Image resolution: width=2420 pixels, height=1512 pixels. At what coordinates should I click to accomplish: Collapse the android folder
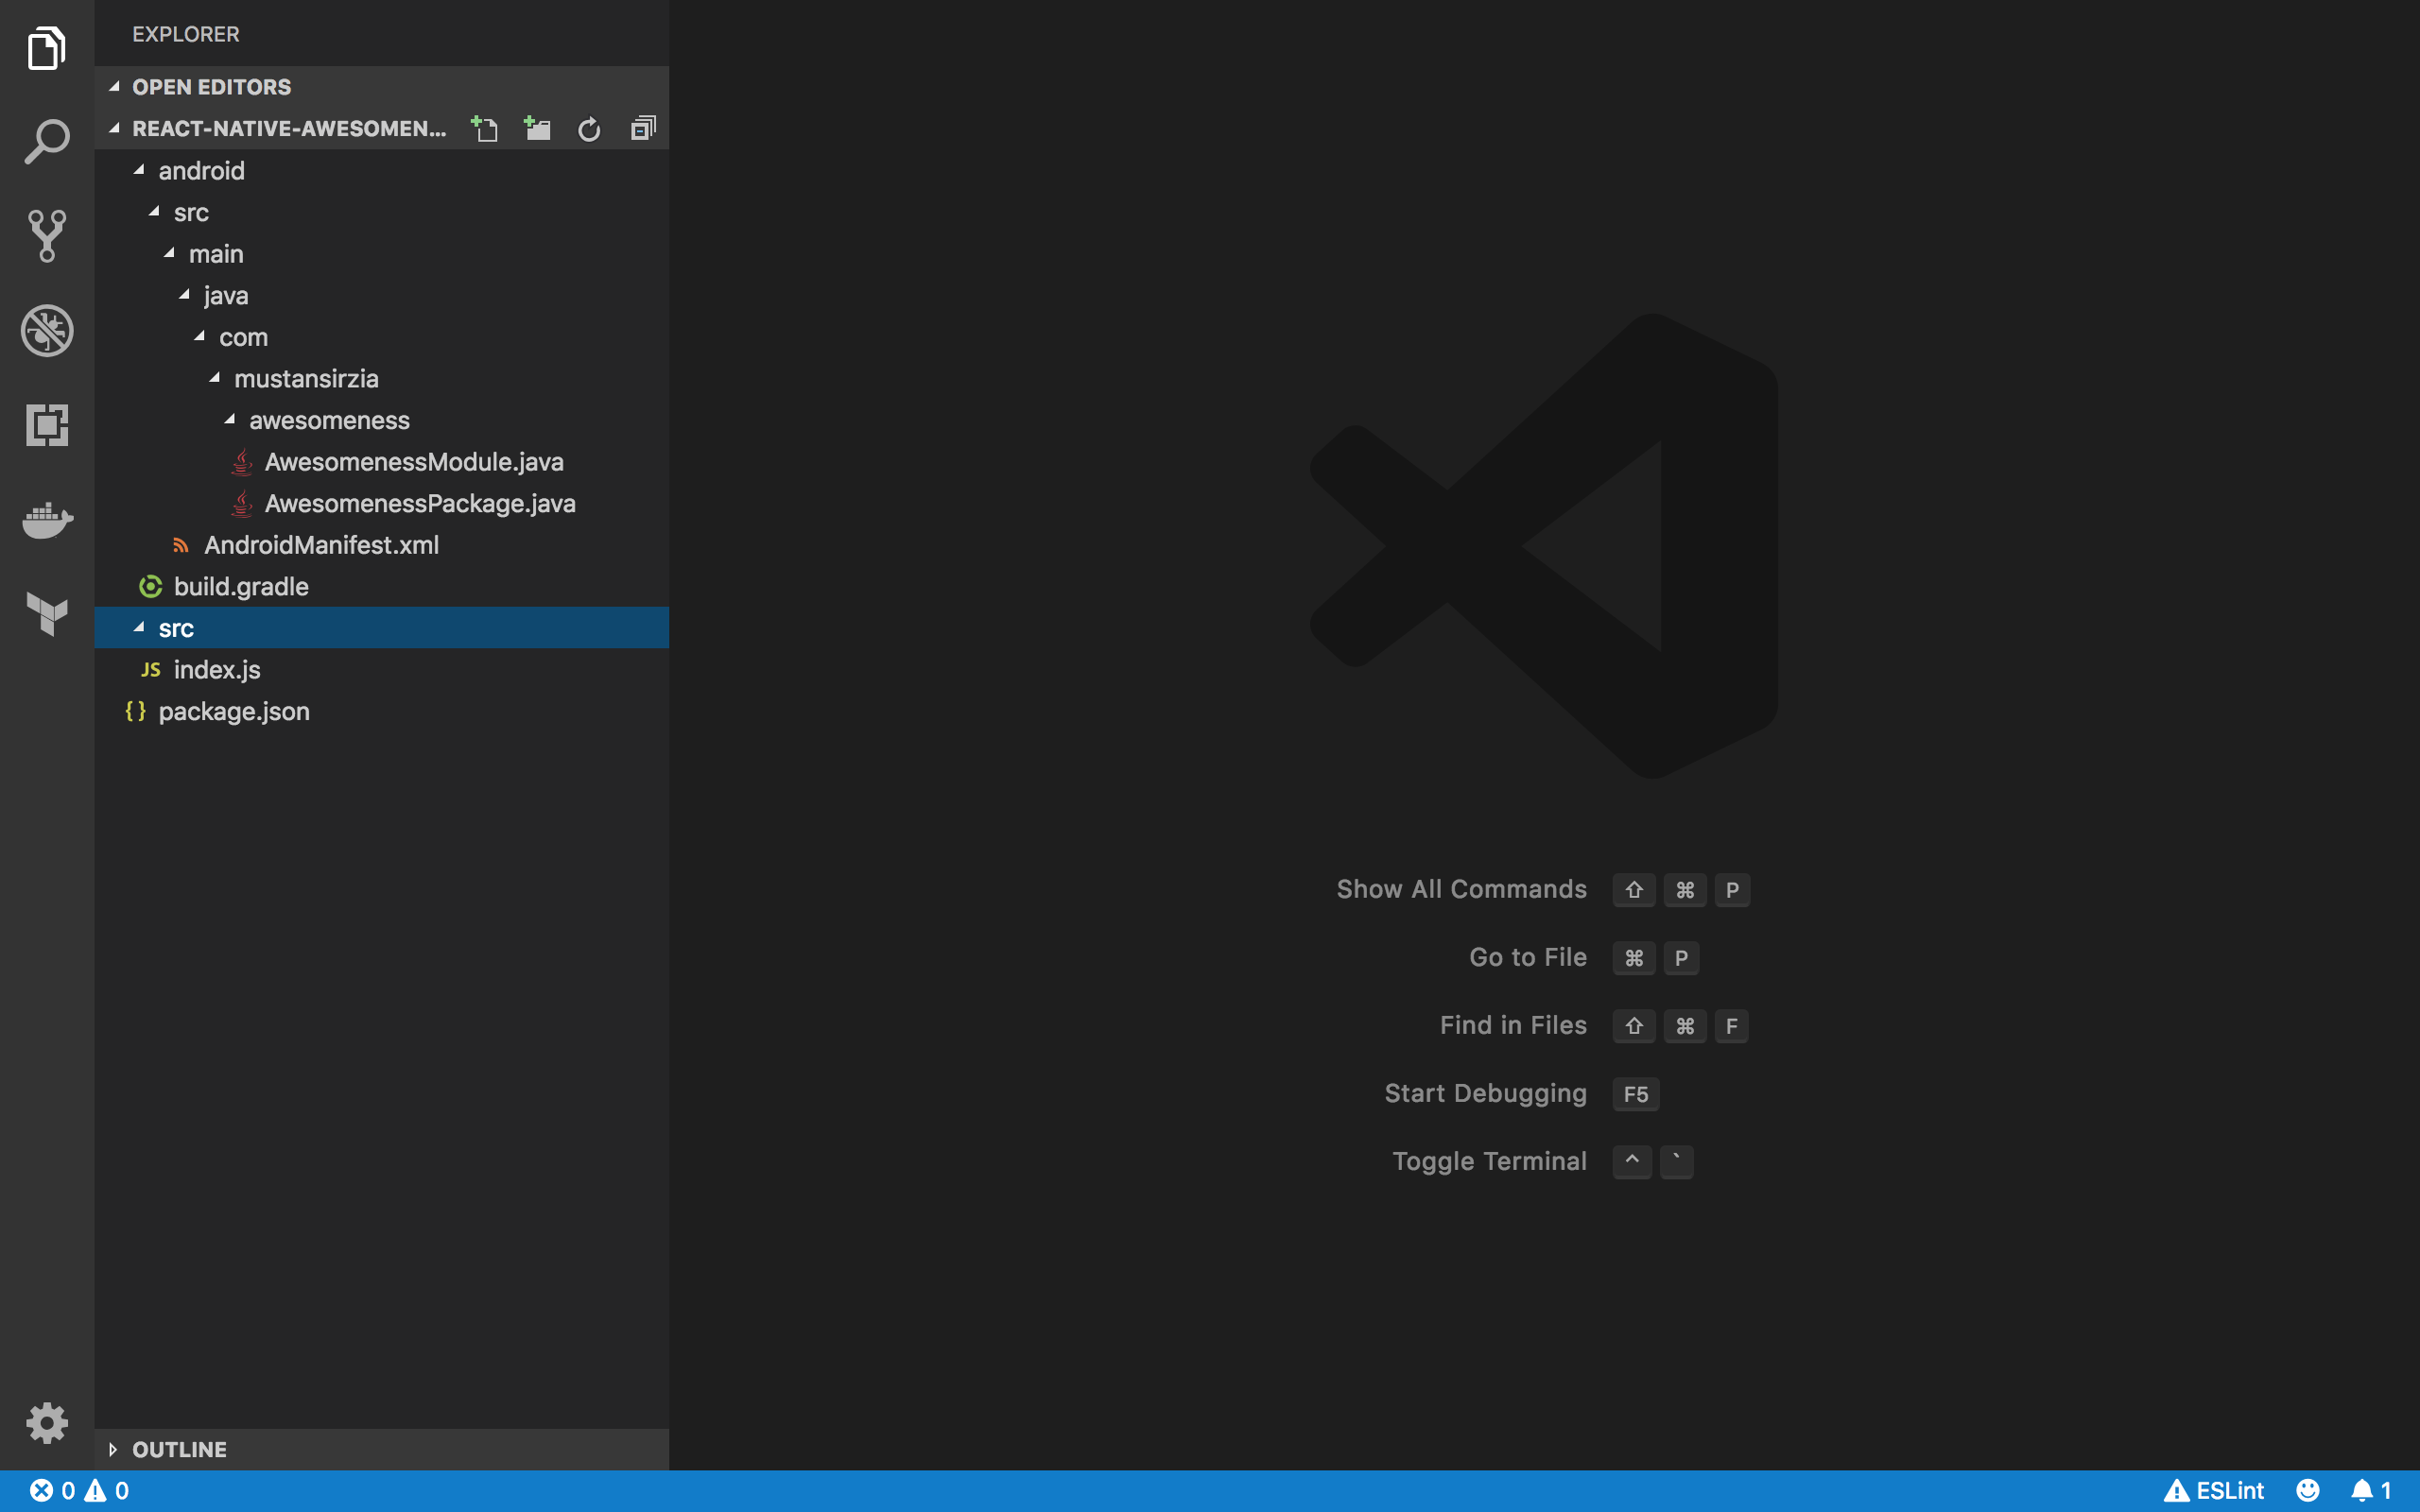click(x=201, y=171)
